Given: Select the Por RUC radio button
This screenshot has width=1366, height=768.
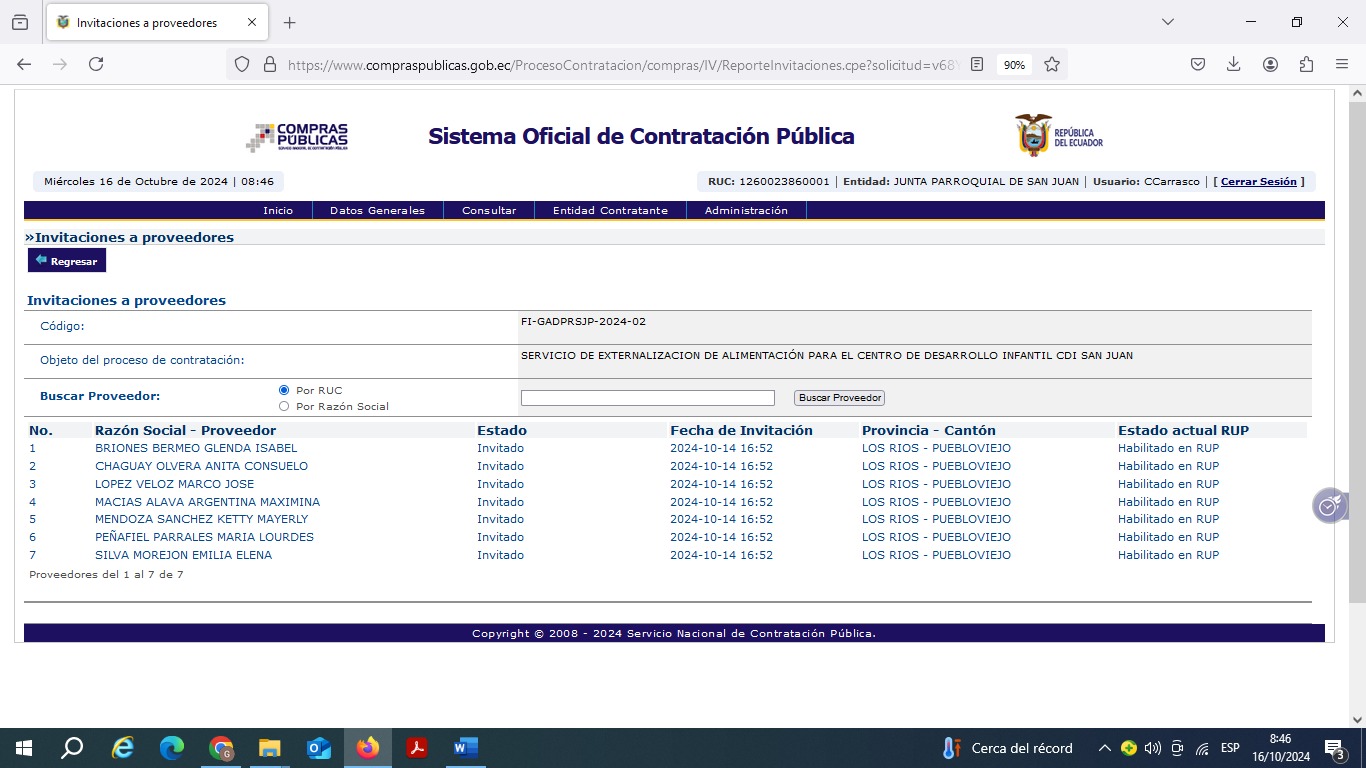Looking at the screenshot, I should click(284, 390).
